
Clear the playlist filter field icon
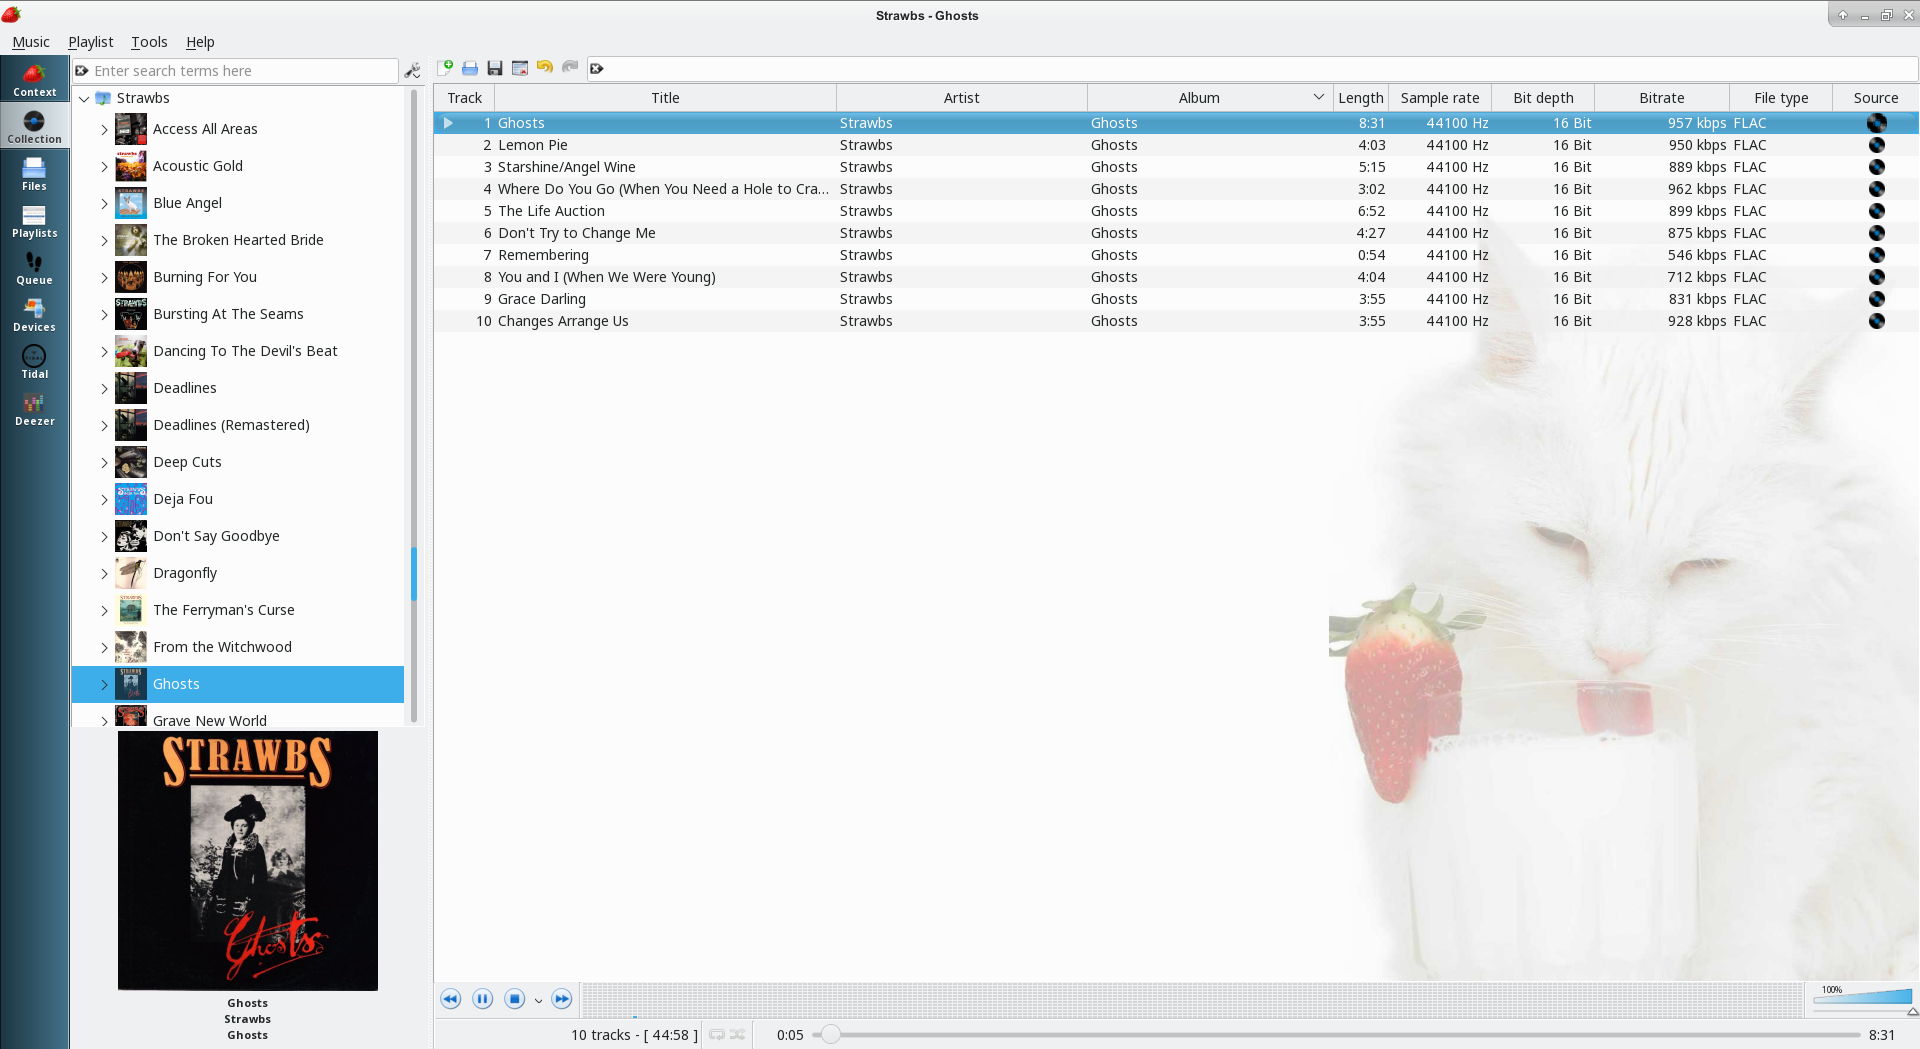[x=597, y=69]
